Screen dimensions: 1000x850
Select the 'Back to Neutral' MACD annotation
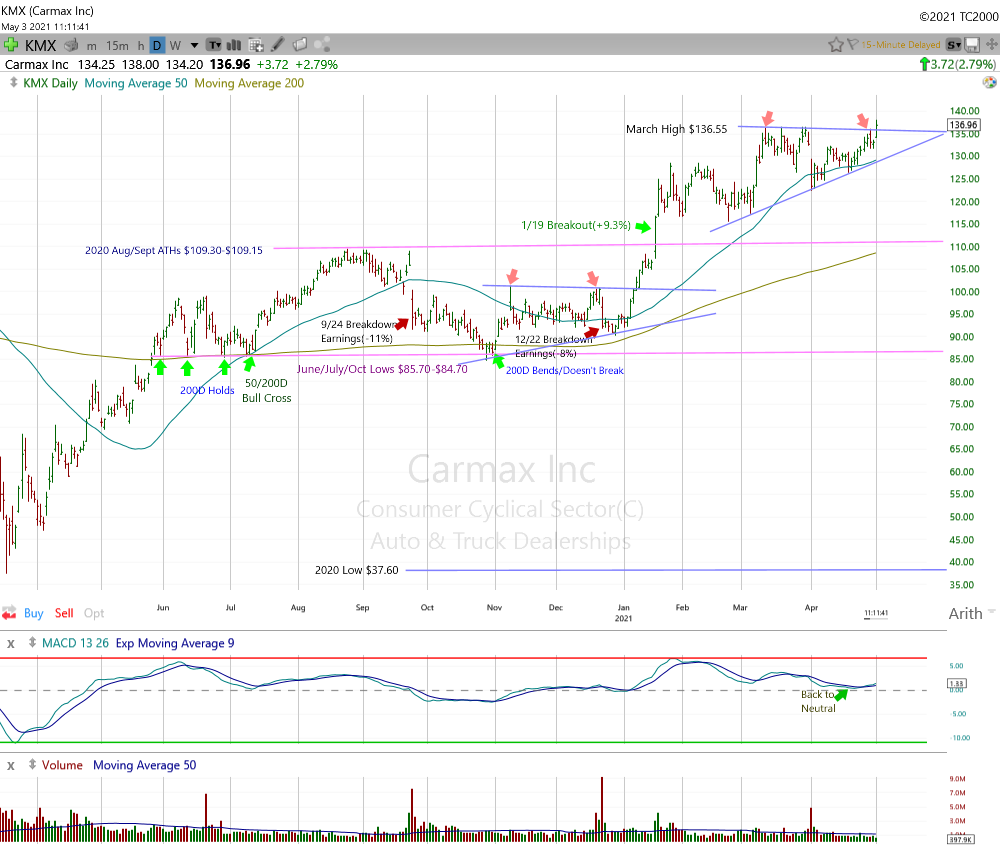point(818,701)
